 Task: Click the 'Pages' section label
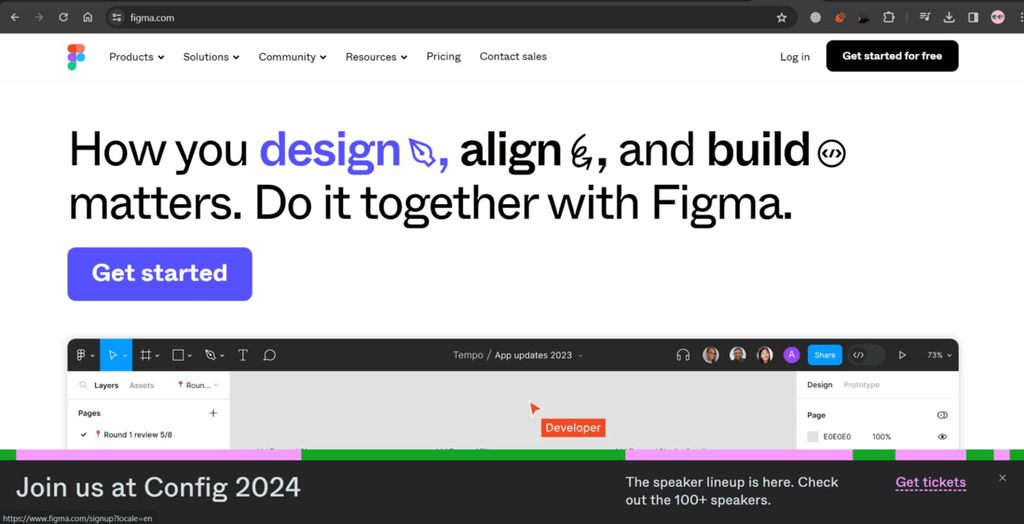tap(89, 413)
